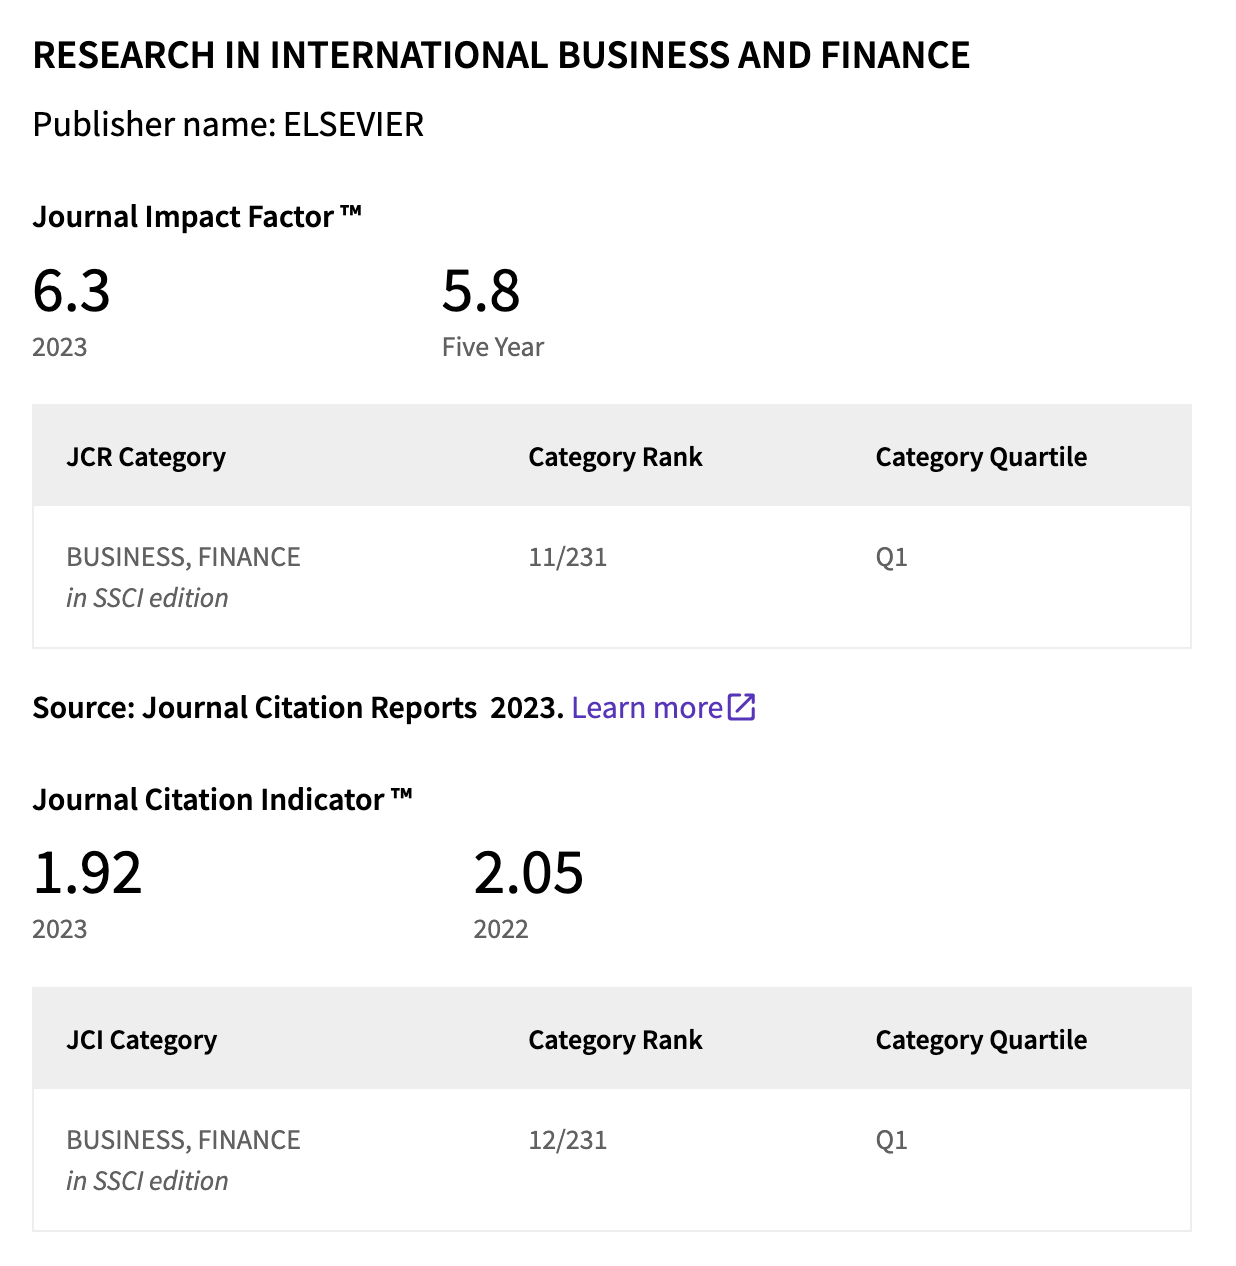Select the 12/231 category rank cell

pyautogui.click(x=568, y=1140)
